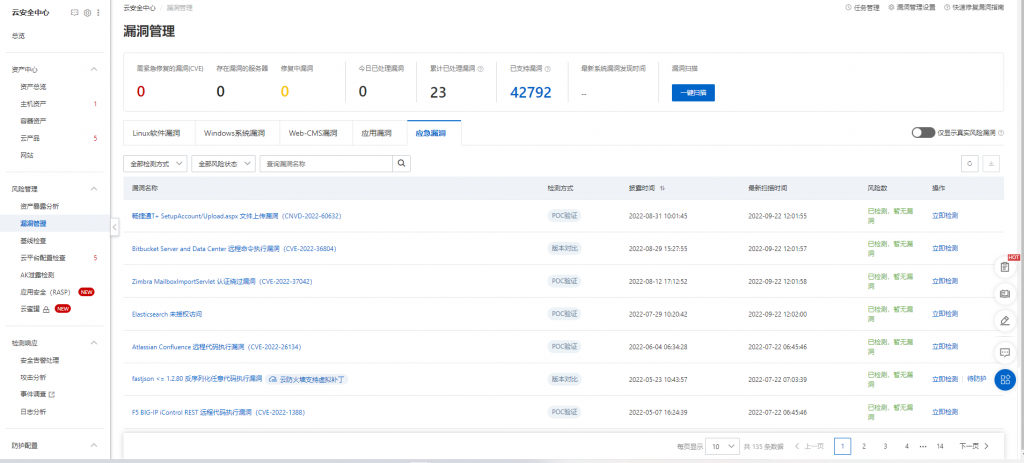Click help icon beside 仅显示真实风险漏洞
The height and width of the screenshot is (463, 1024).
pos(1000,133)
